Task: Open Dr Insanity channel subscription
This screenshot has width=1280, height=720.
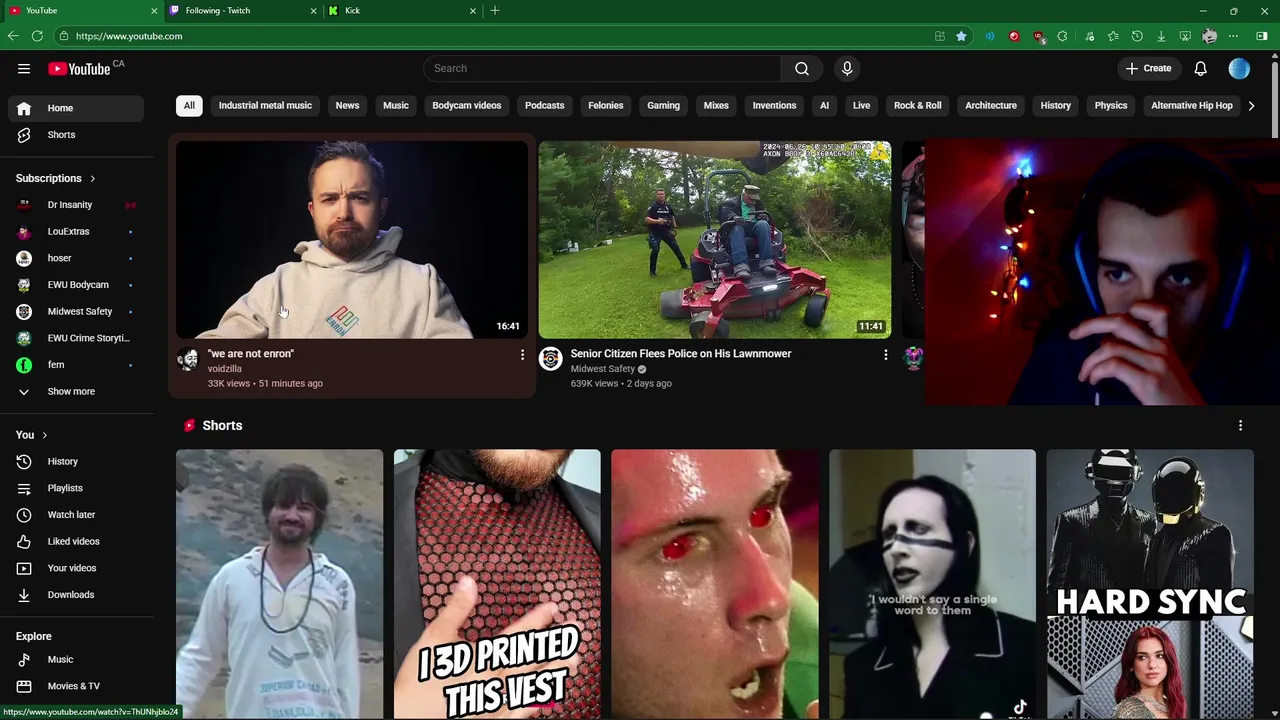Action: pyautogui.click(x=76, y=205)
